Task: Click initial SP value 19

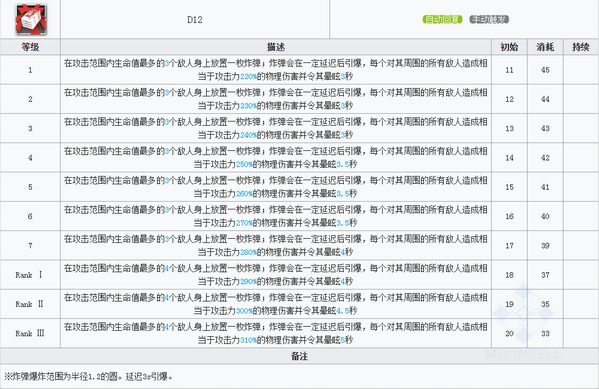Action: pyautogui.click(x=509, y=304)
